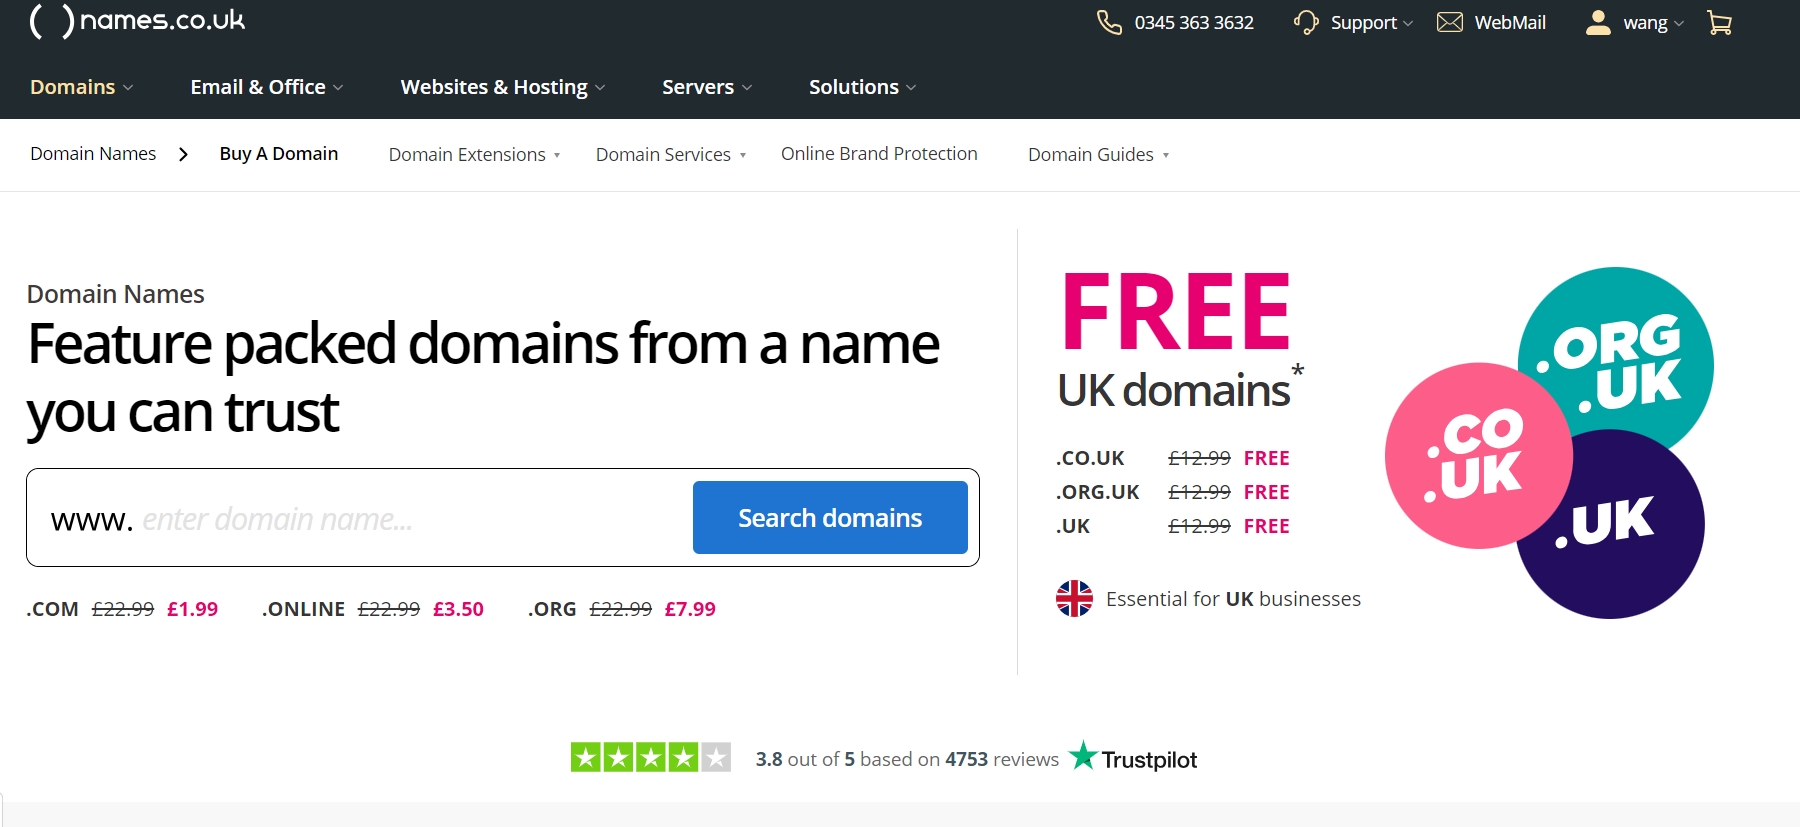Click the .UK FREE offer row
Image resolution: width=1800 pixels, height=827 pixels.
[1173, 526]
